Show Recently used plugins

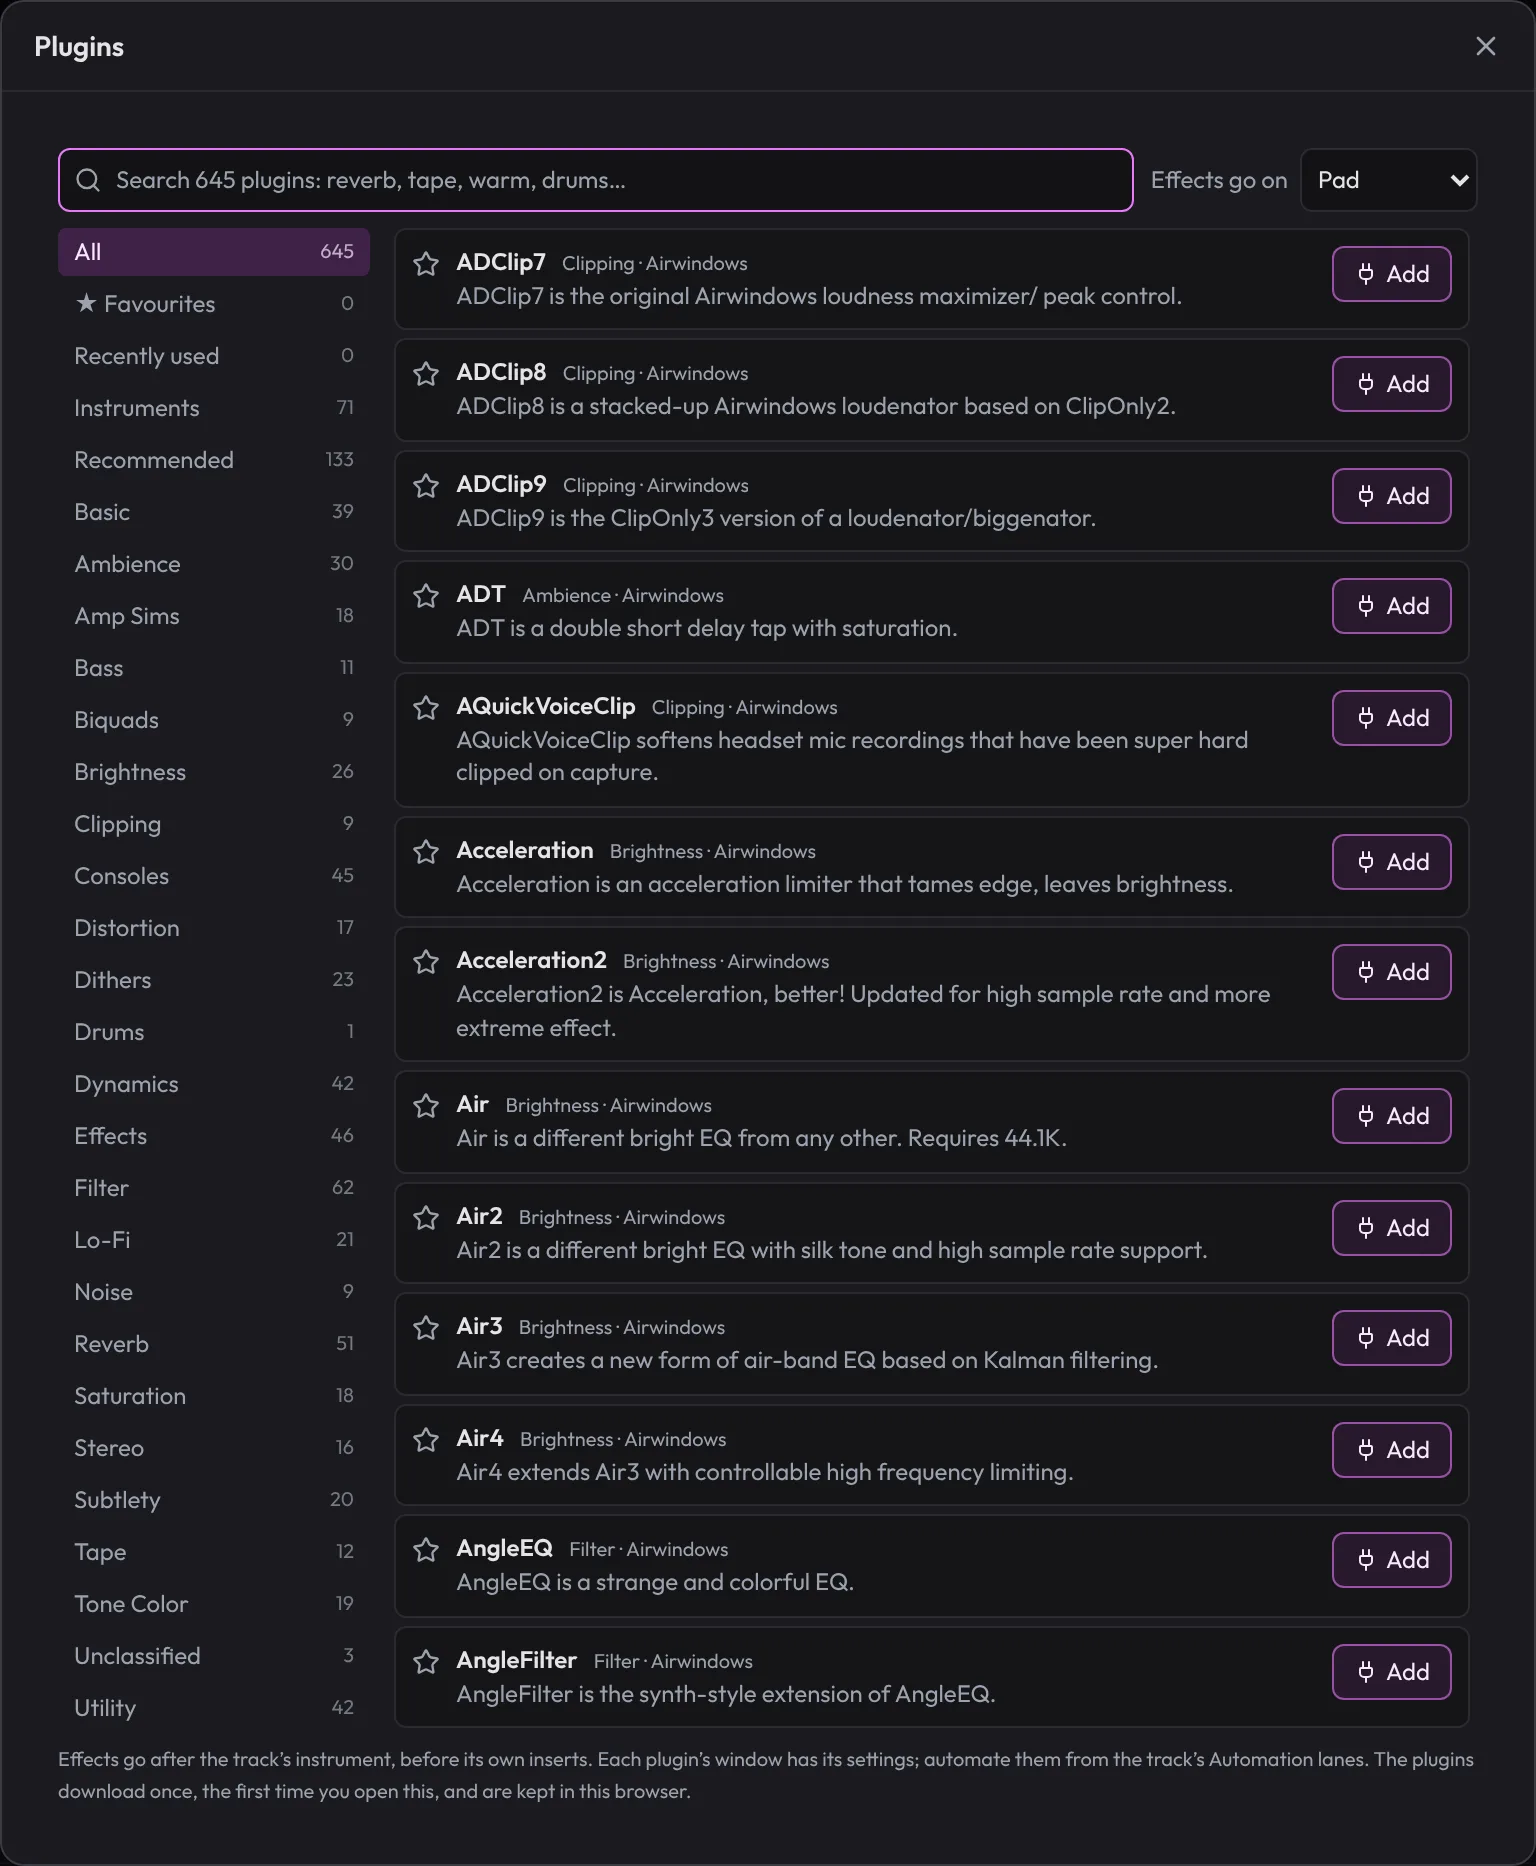214,356
